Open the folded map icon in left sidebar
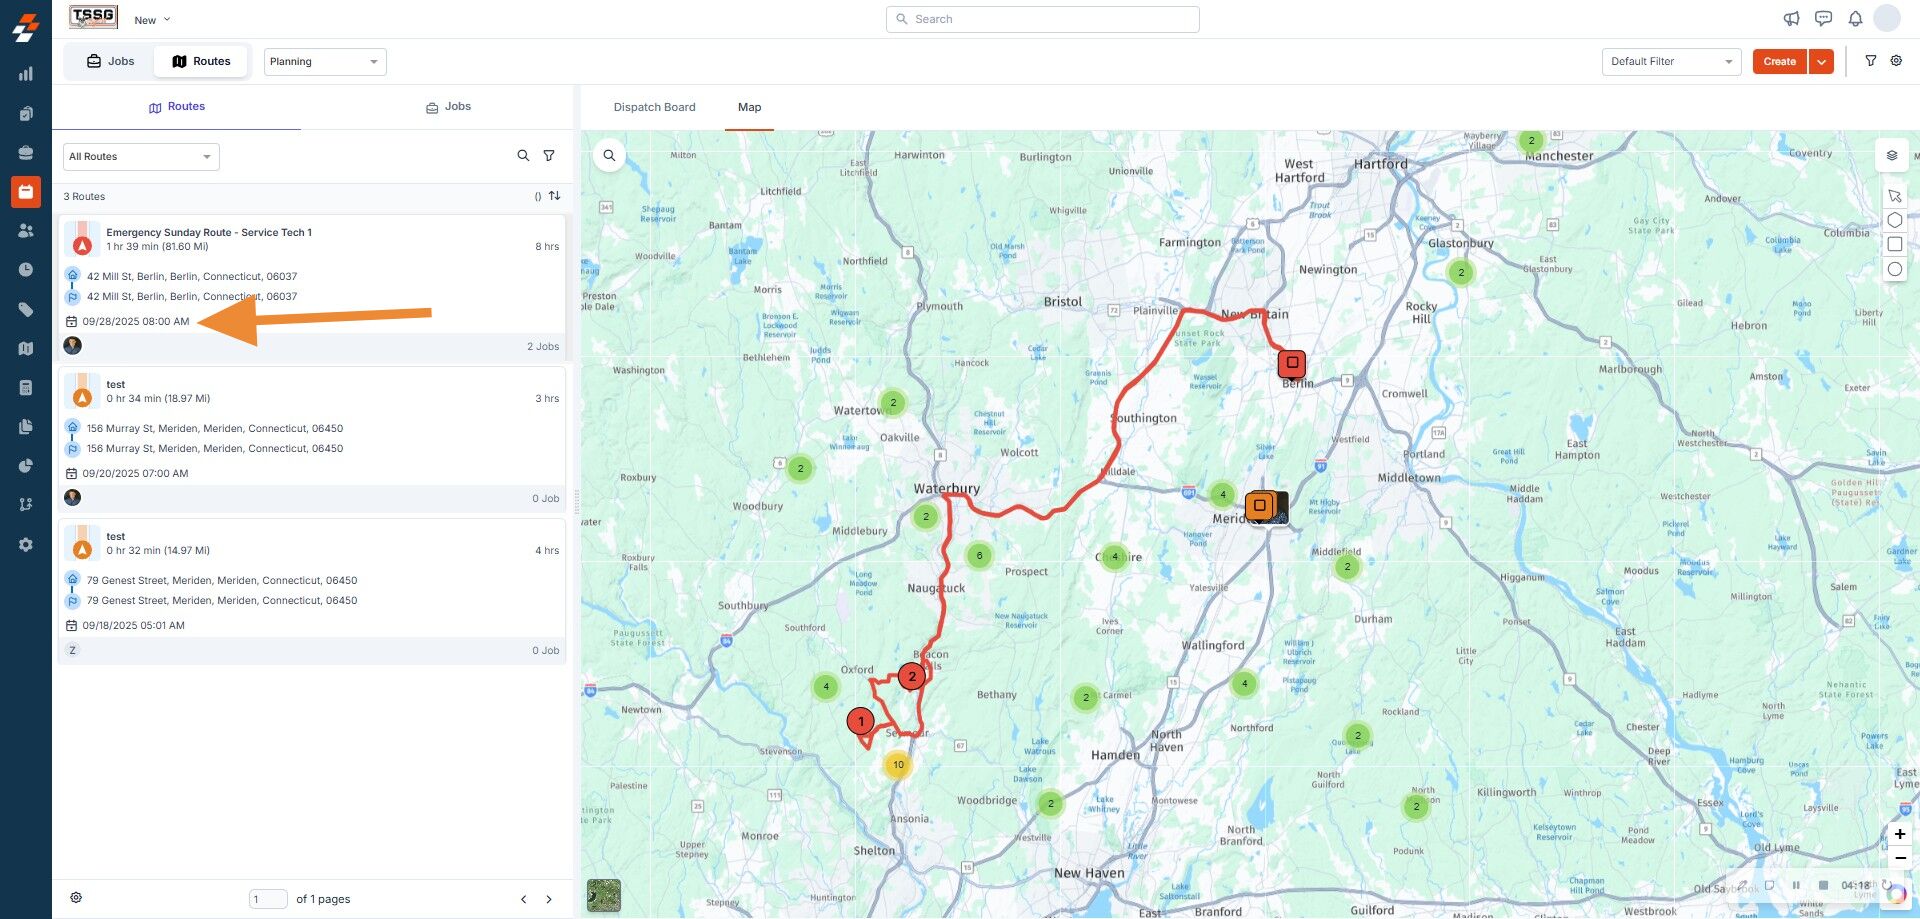 coord(26,348)
